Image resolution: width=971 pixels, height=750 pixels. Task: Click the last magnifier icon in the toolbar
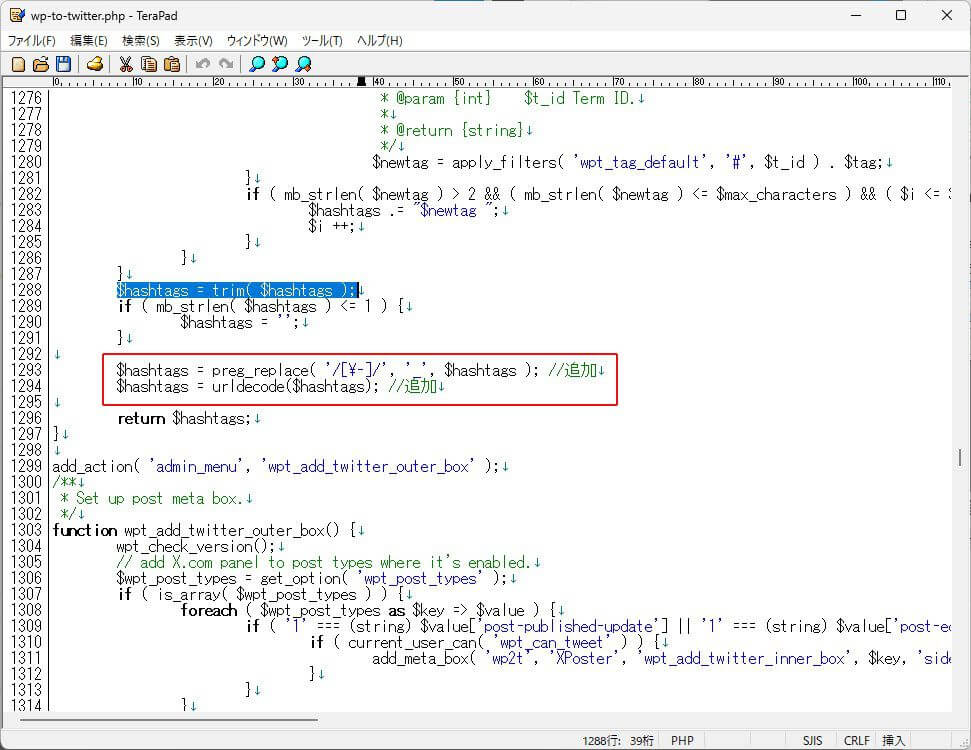(x=303, y=64)
